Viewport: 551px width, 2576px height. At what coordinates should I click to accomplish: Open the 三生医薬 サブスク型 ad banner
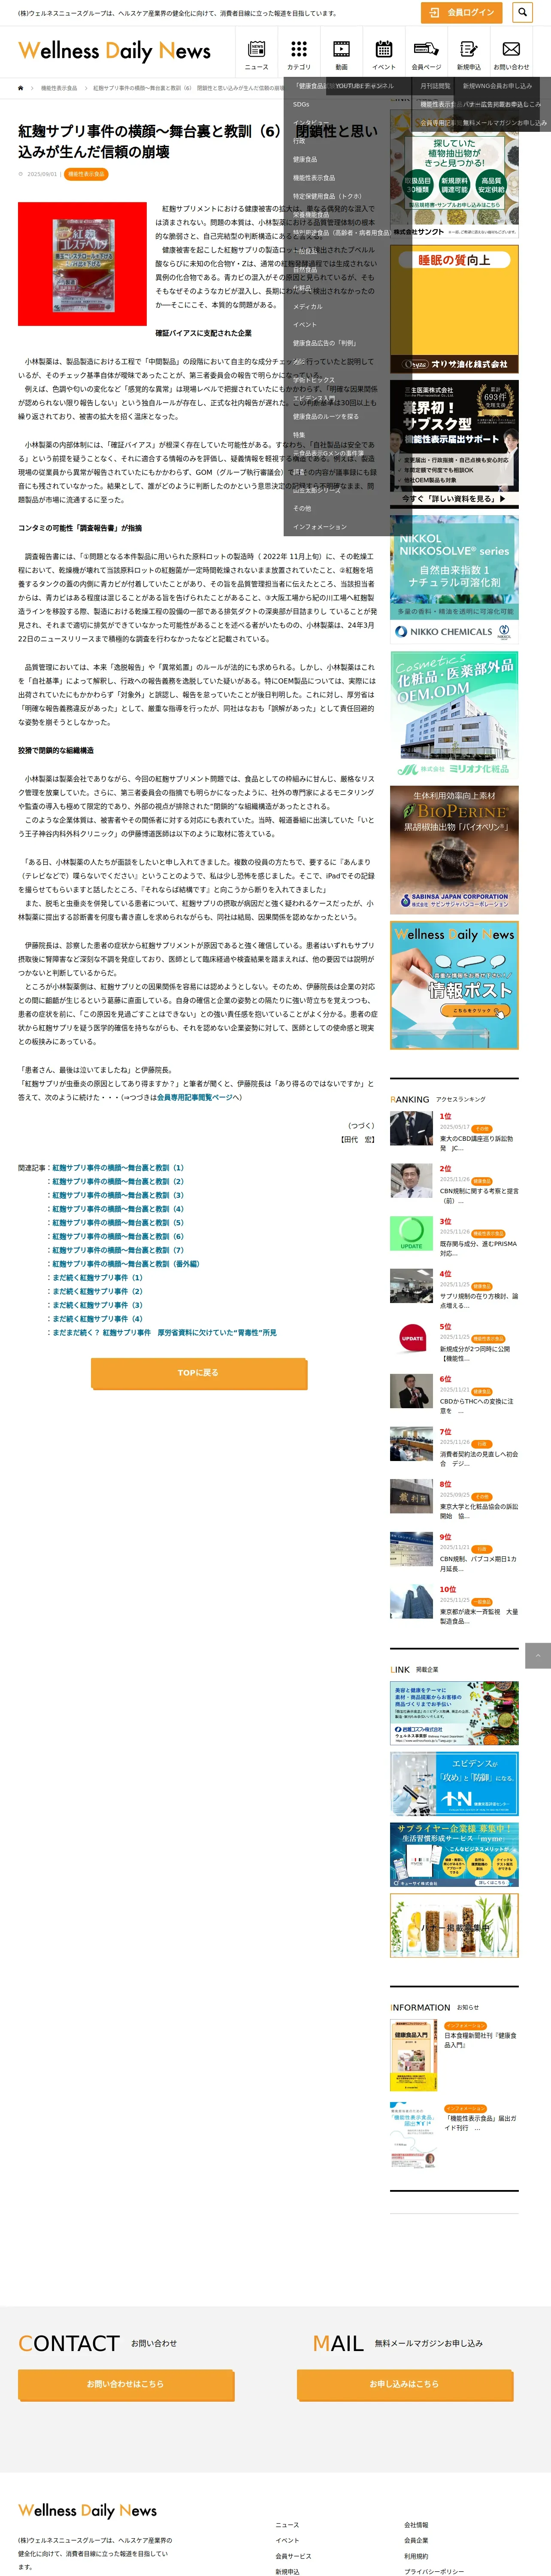(454, 444)
